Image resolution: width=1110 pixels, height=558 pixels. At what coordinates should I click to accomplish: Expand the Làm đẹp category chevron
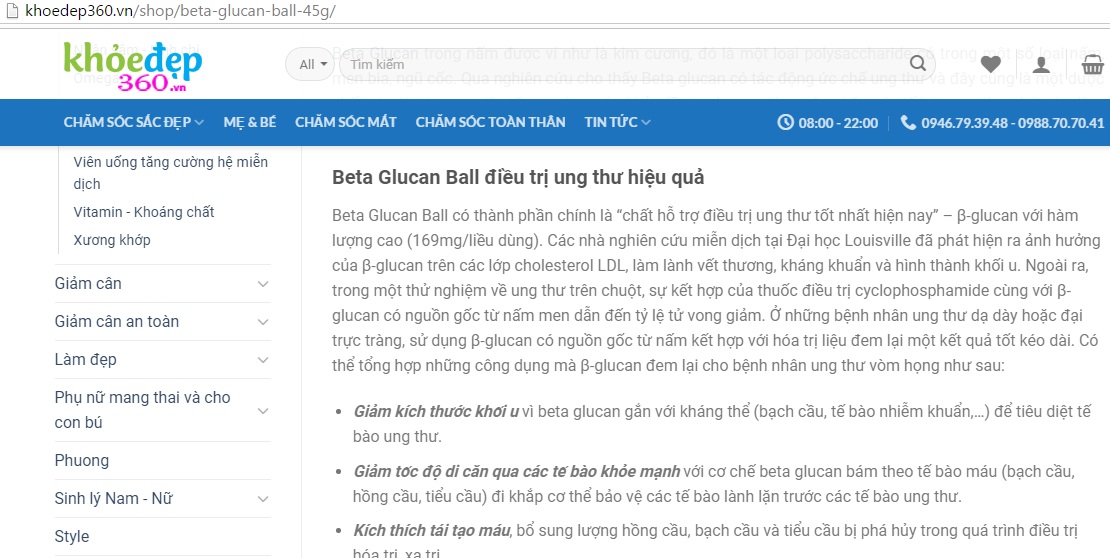(x=263, y=360)
